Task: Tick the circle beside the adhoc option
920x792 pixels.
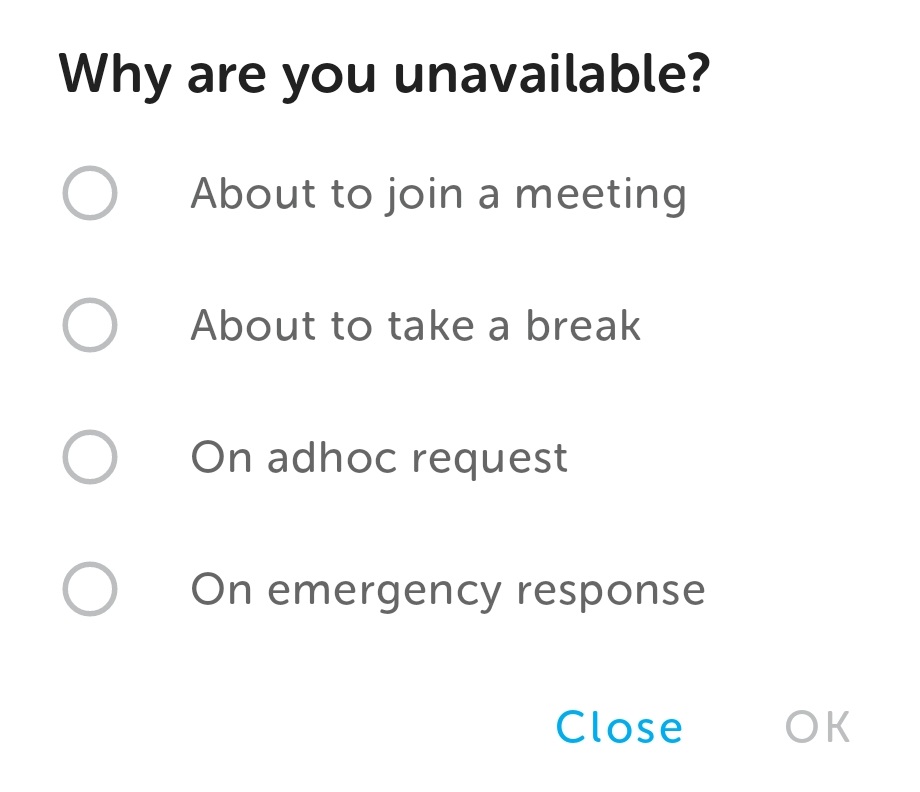Action: tap(90, 458)
